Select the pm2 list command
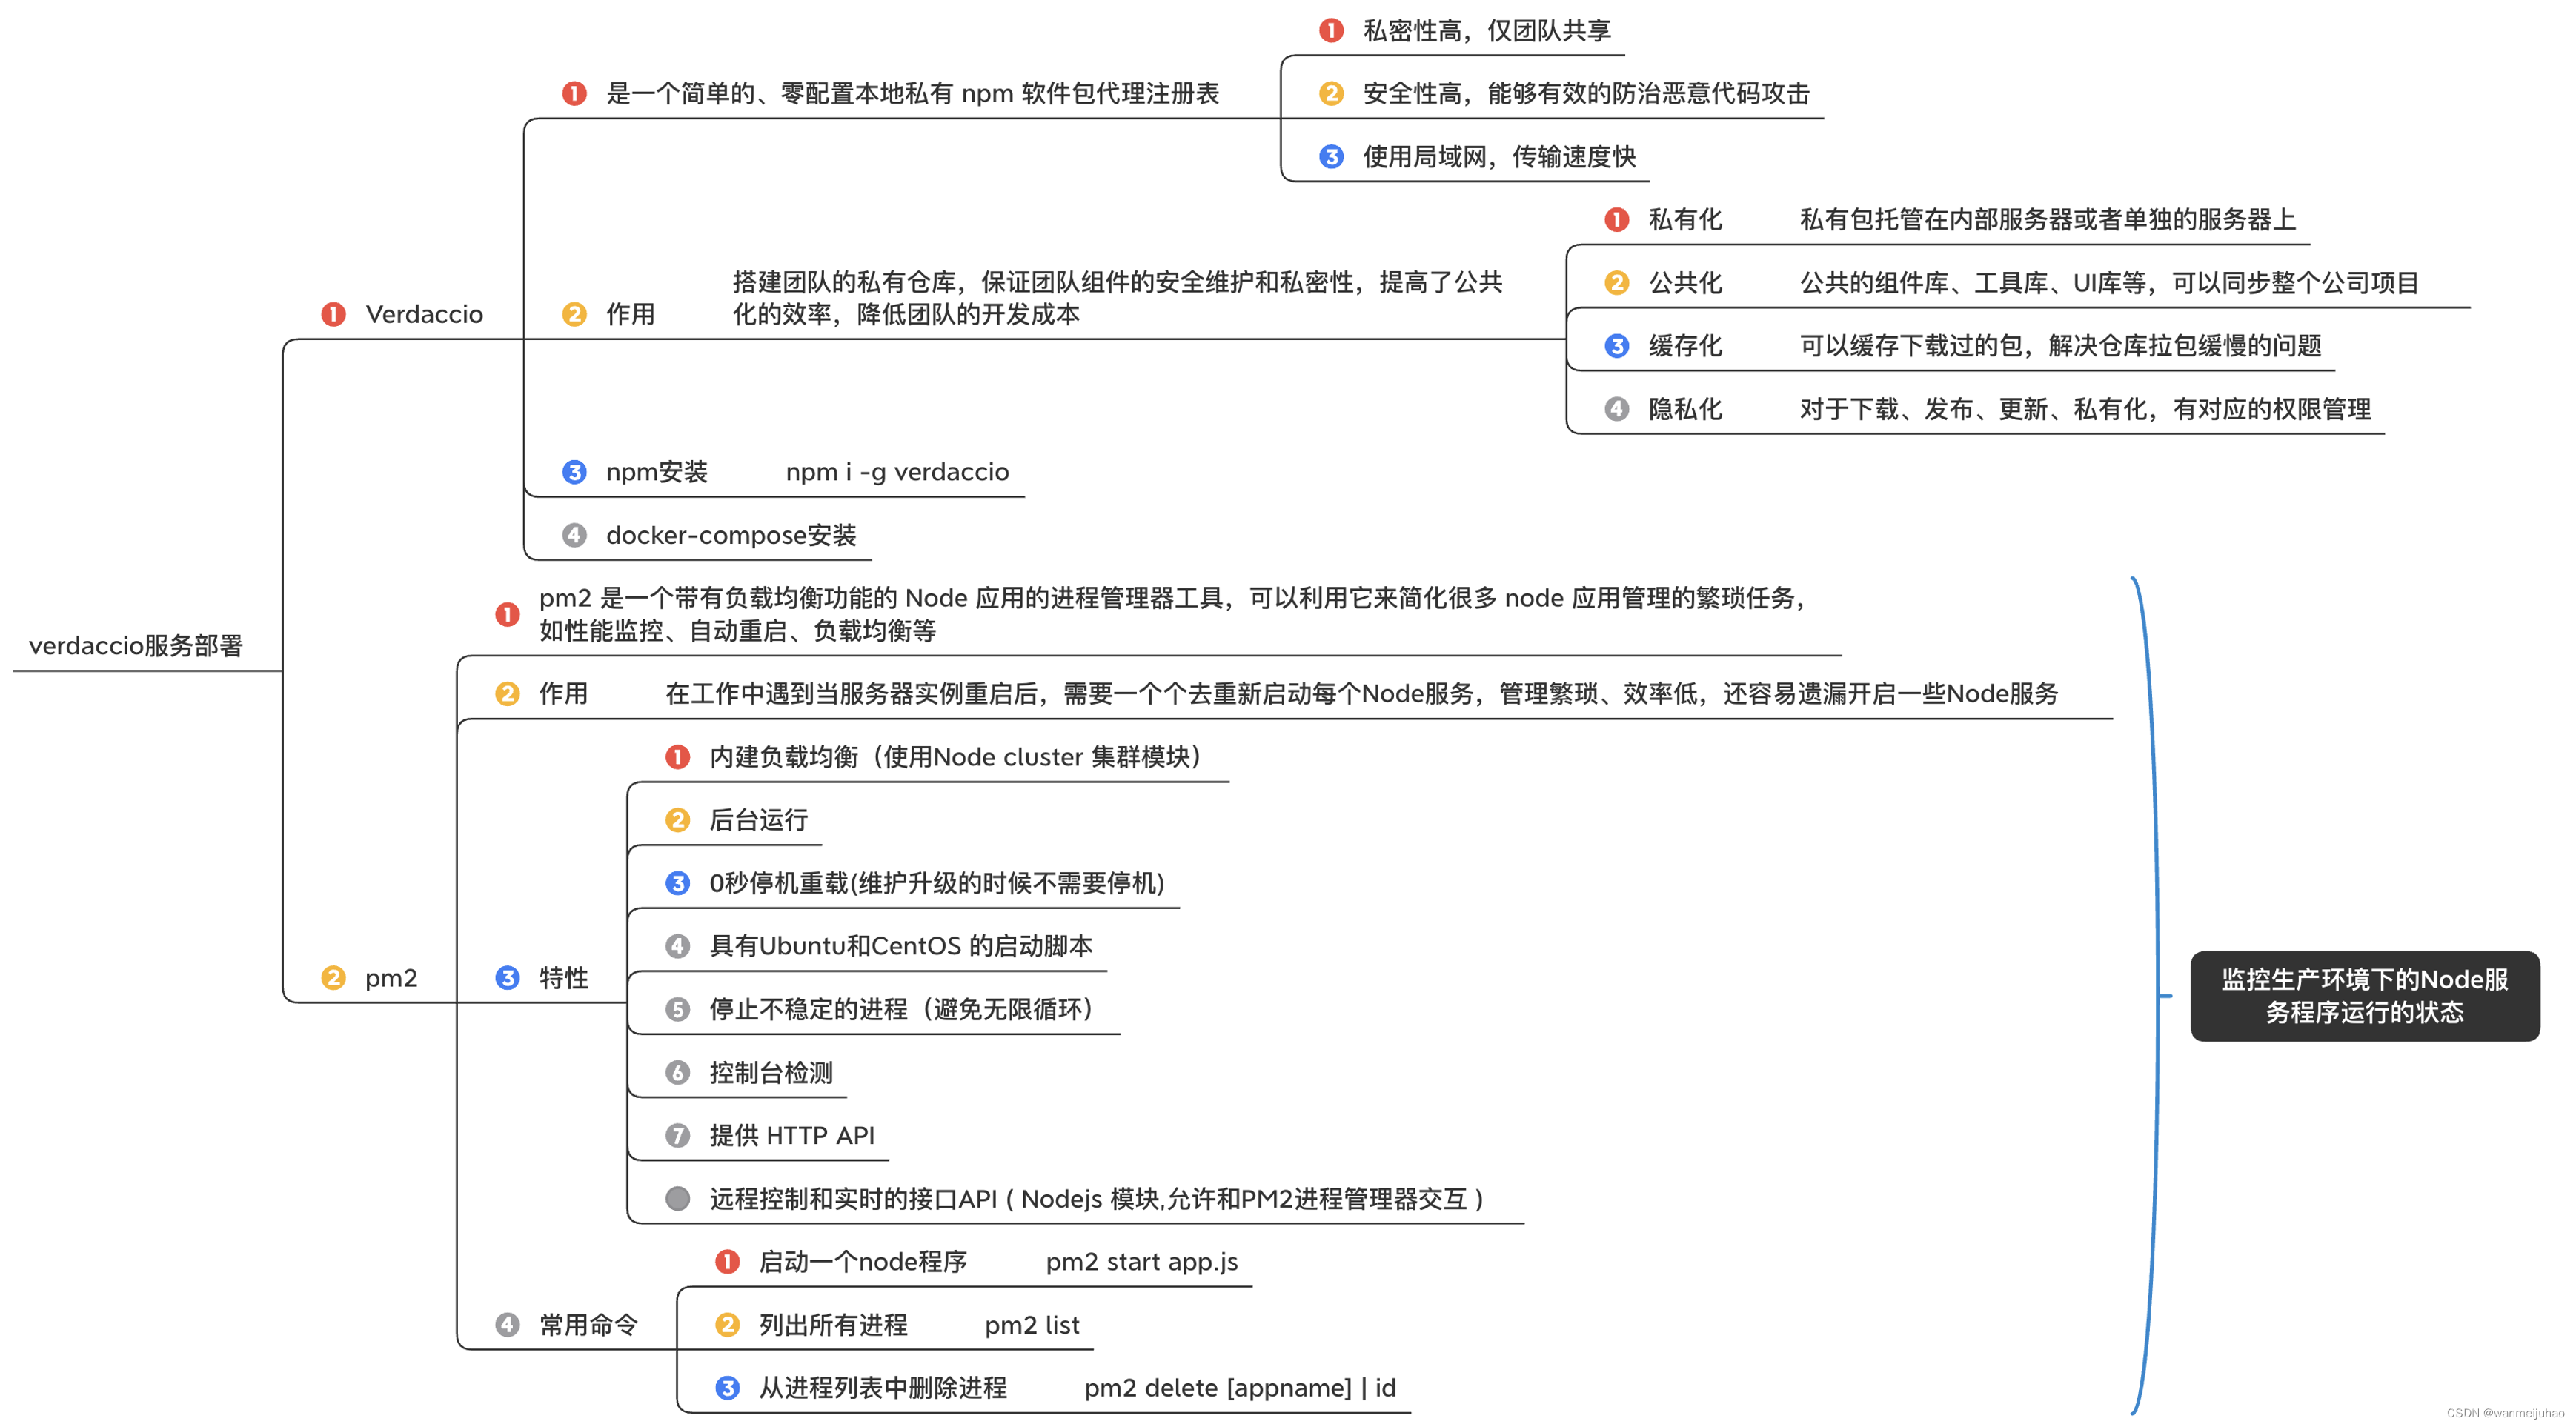Viewport: 2576px width, 1427px height. pyautogui.click(x=1032, y=1325)
